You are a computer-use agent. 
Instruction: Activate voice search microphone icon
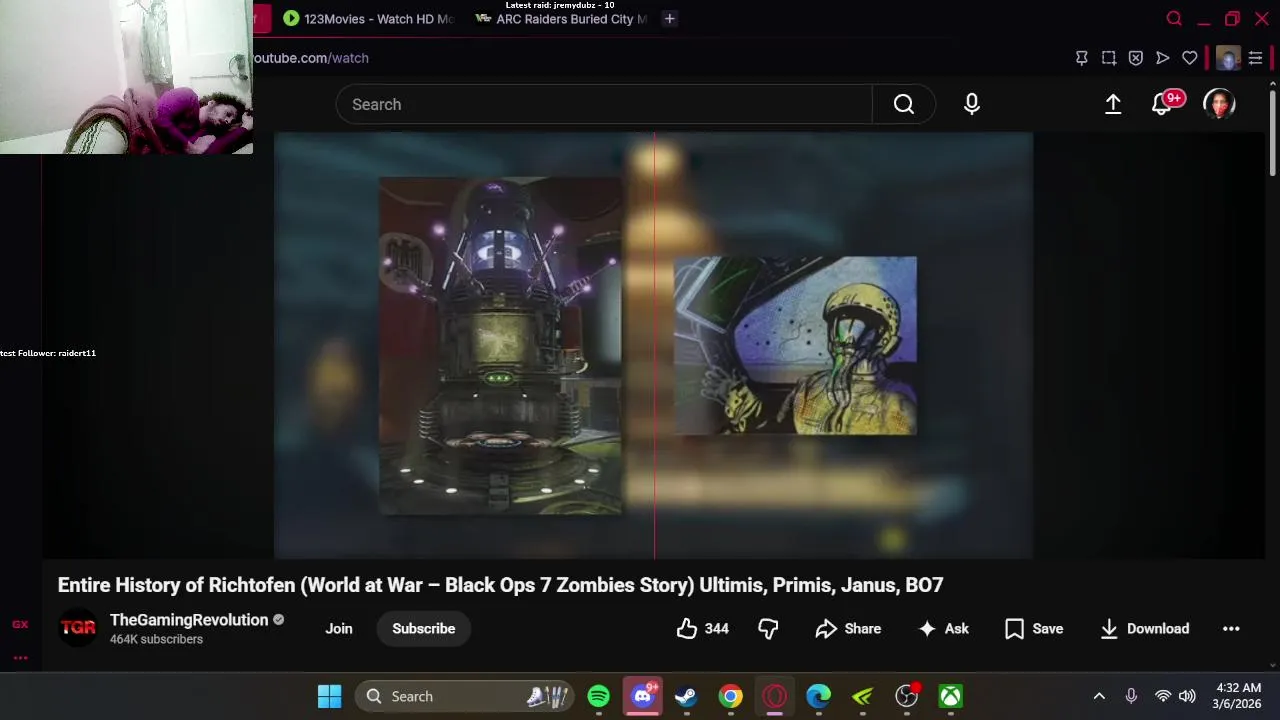tap(972, 104)
